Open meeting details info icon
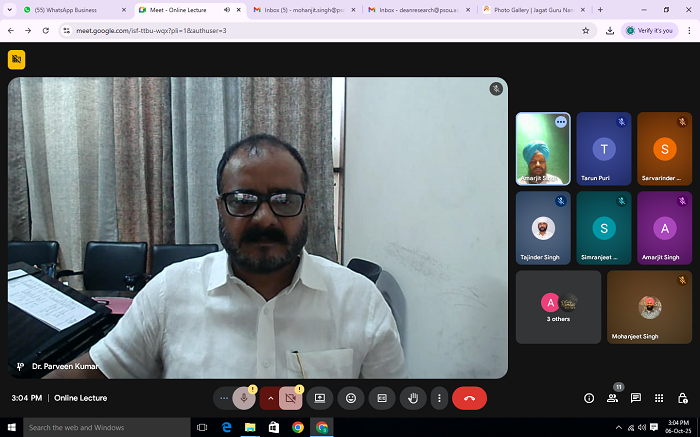700x437 pixels. pyautogui.click(x=588, y=398)
